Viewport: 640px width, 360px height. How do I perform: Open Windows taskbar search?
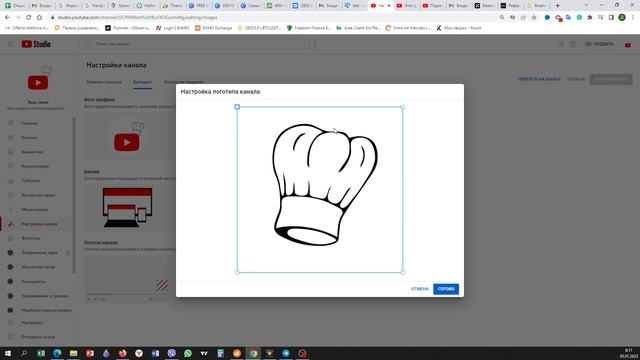click(x=24, y=353)
